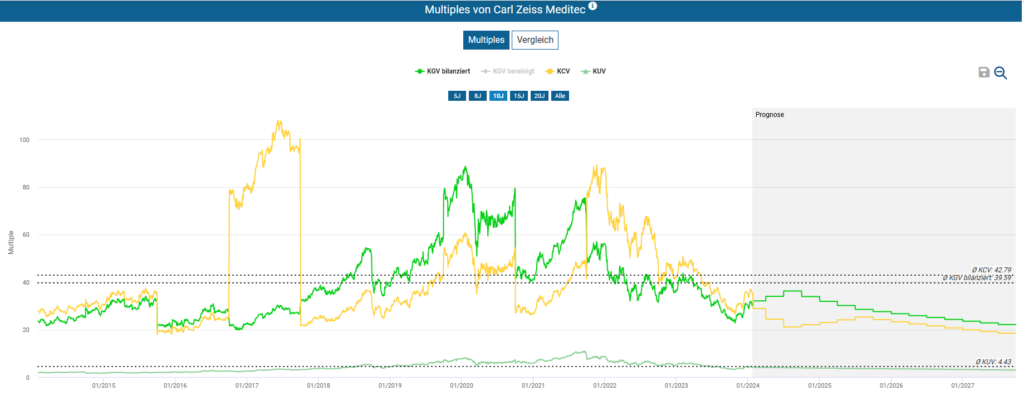Click the Prognose label in forecast area
1024x396 pixels.
tap(769, 114)
